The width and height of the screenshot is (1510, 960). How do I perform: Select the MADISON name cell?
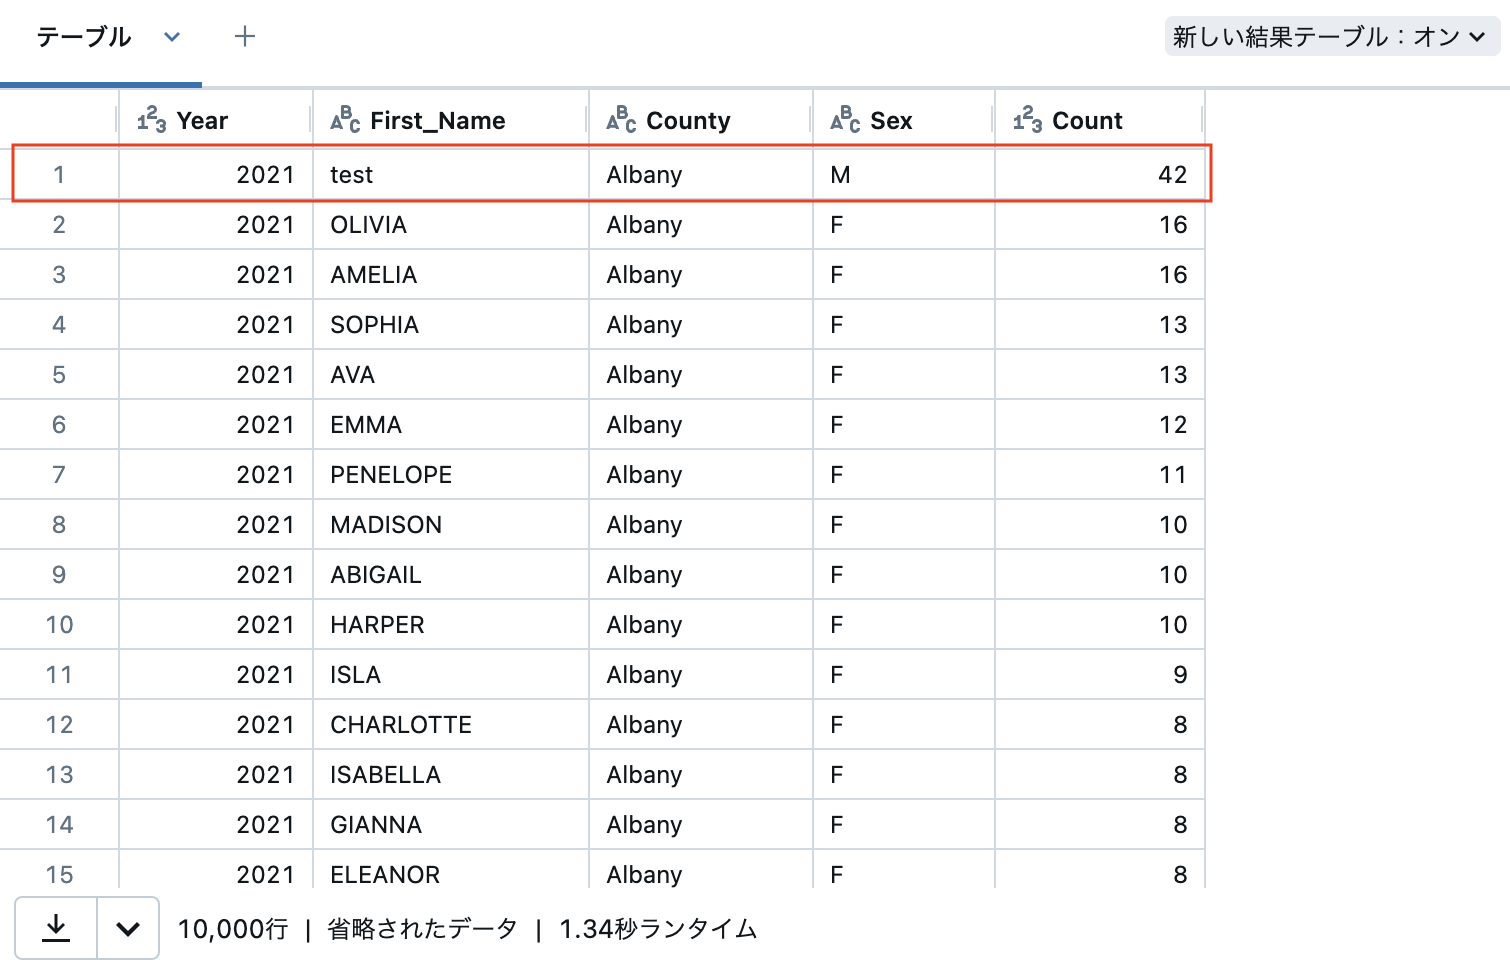click(451, 524)
